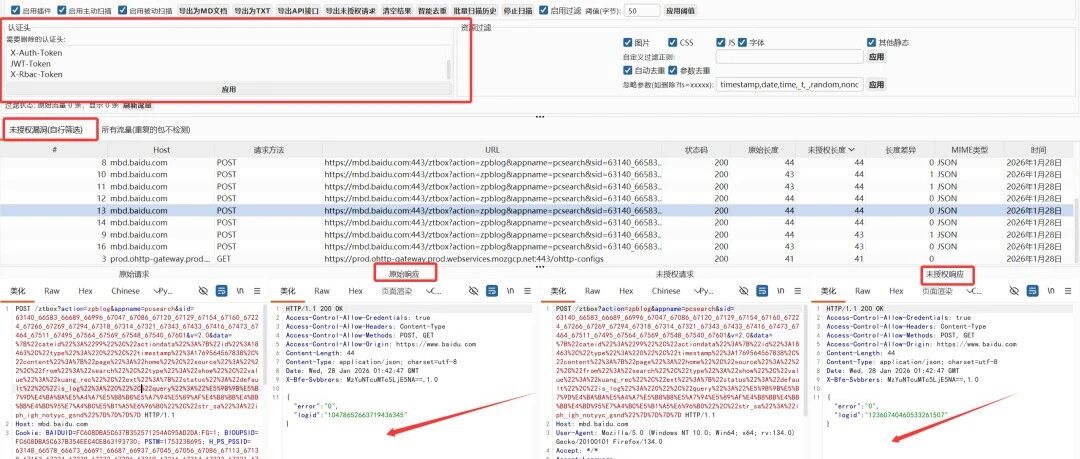Click the 自定义过滤正则 input field

(x=789, y=57)
